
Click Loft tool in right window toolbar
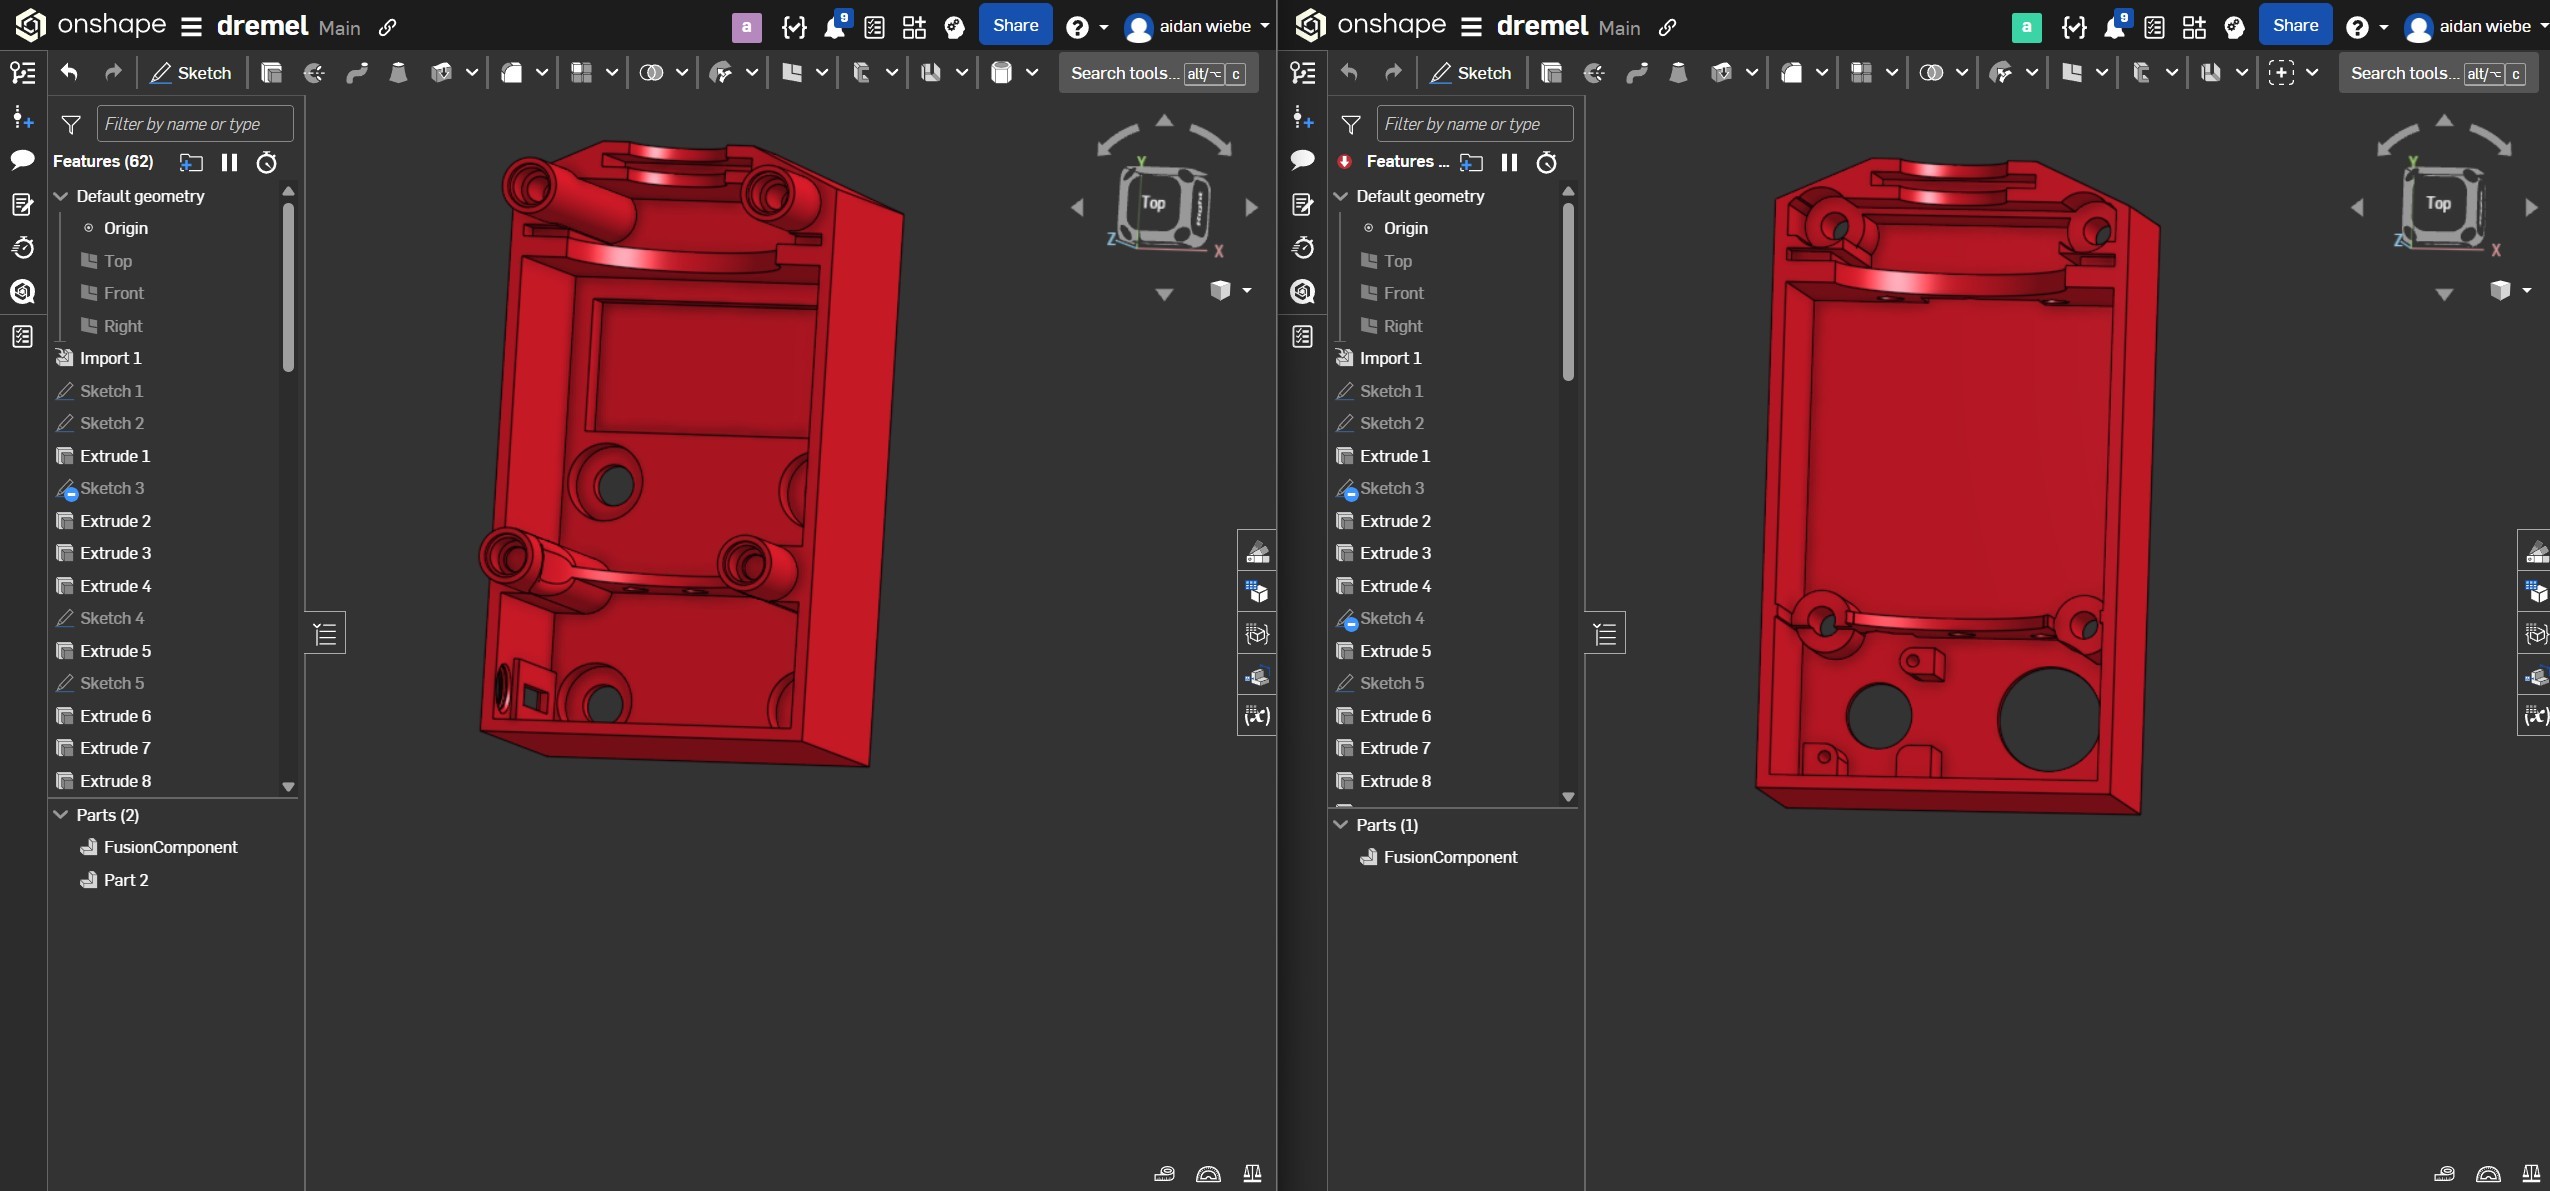pos(1678,73)
